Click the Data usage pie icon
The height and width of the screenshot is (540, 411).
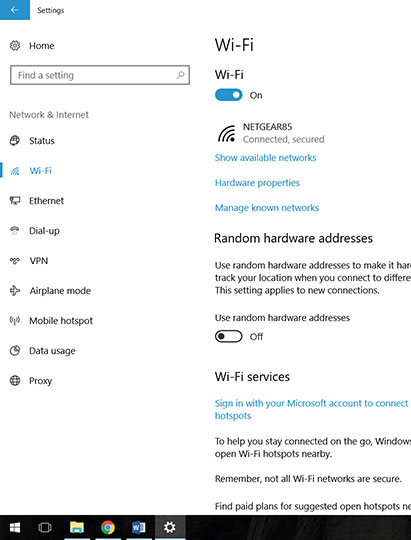(x=15, y=351)
